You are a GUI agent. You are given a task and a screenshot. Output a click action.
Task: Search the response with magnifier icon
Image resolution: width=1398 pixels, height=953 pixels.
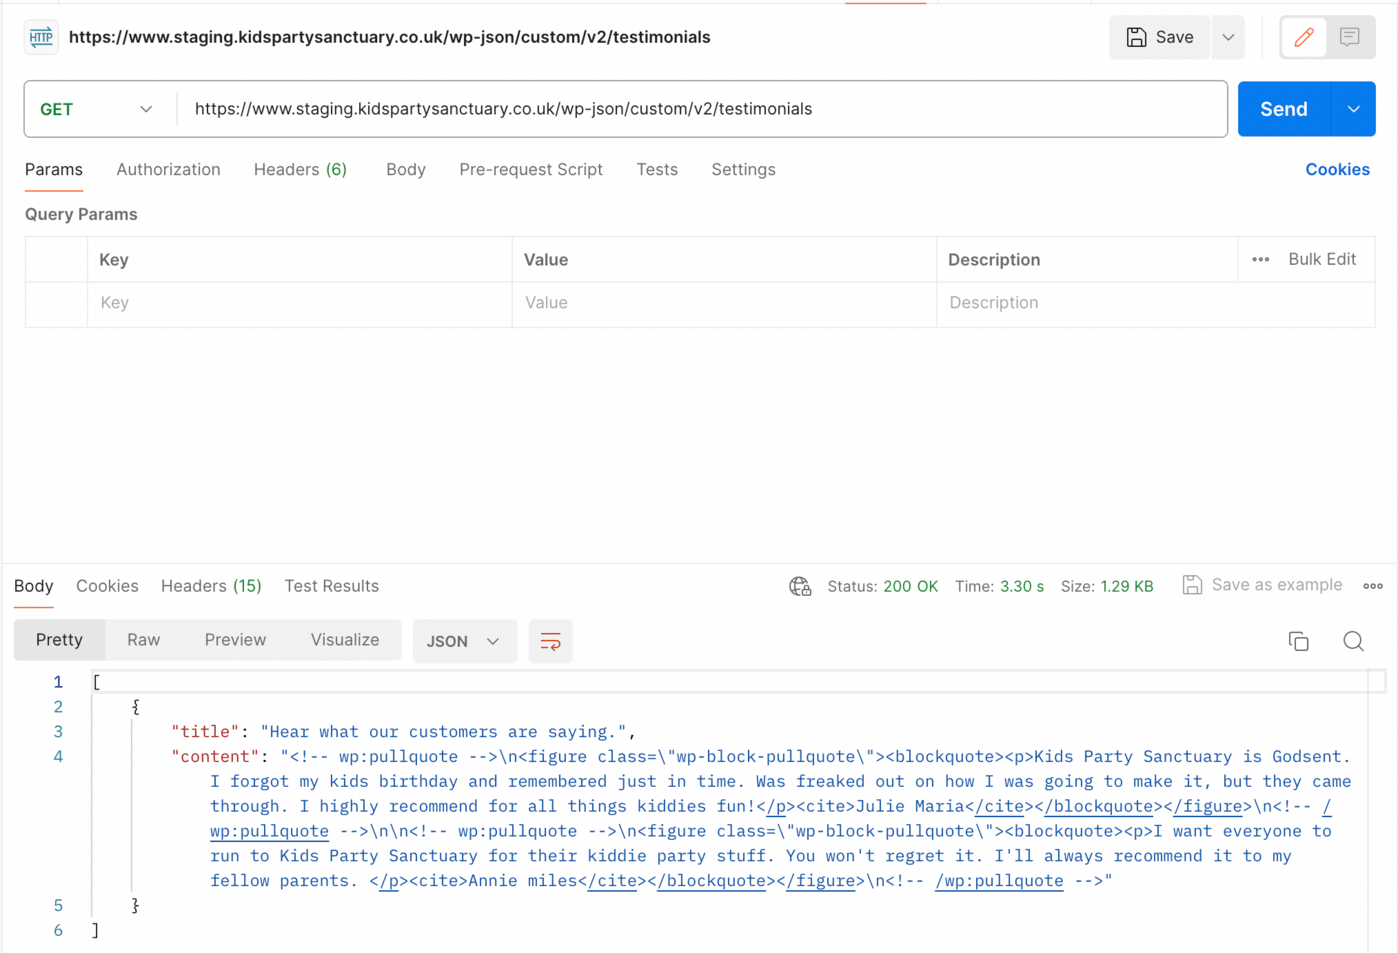[x=1353, y=641]
